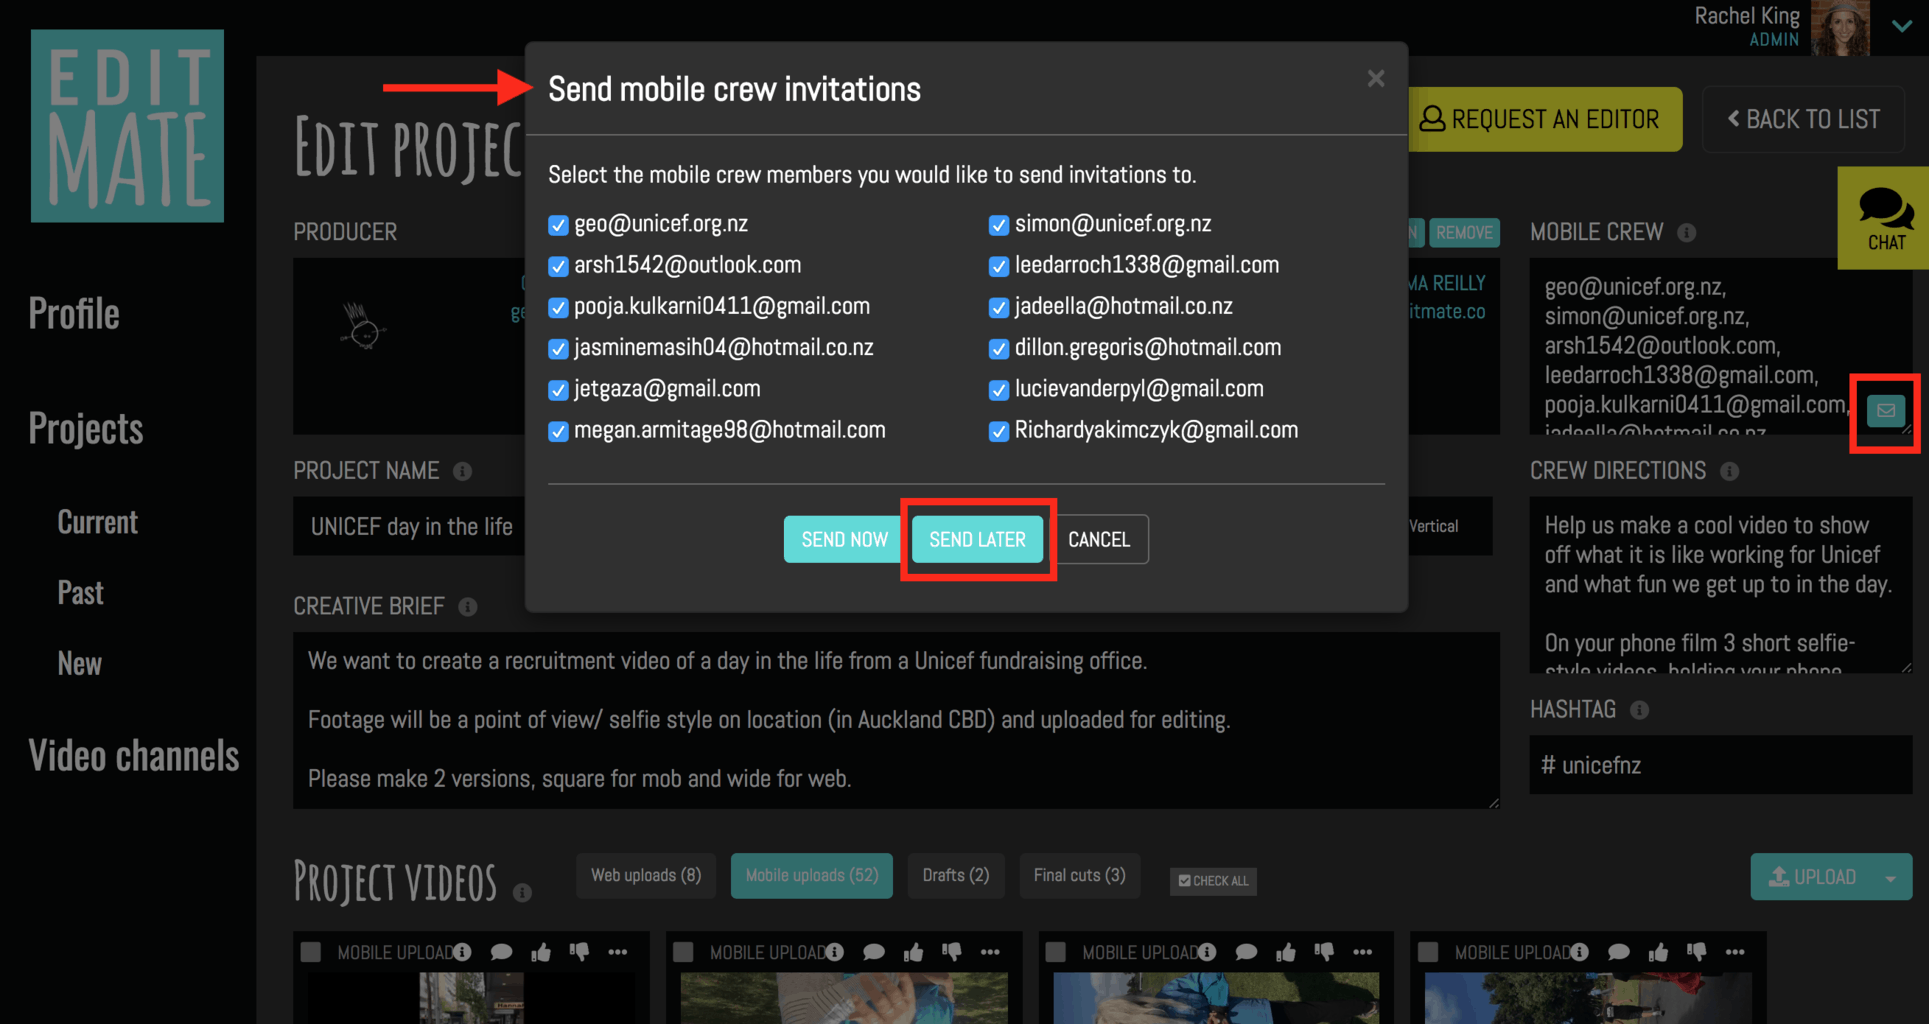Thumbs up the third mobile upload

click(x=1285, y=952)
